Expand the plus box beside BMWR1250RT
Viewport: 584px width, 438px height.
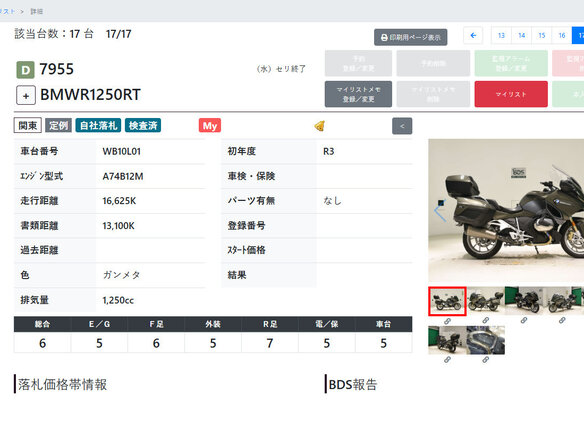click(x=26, y=95)
